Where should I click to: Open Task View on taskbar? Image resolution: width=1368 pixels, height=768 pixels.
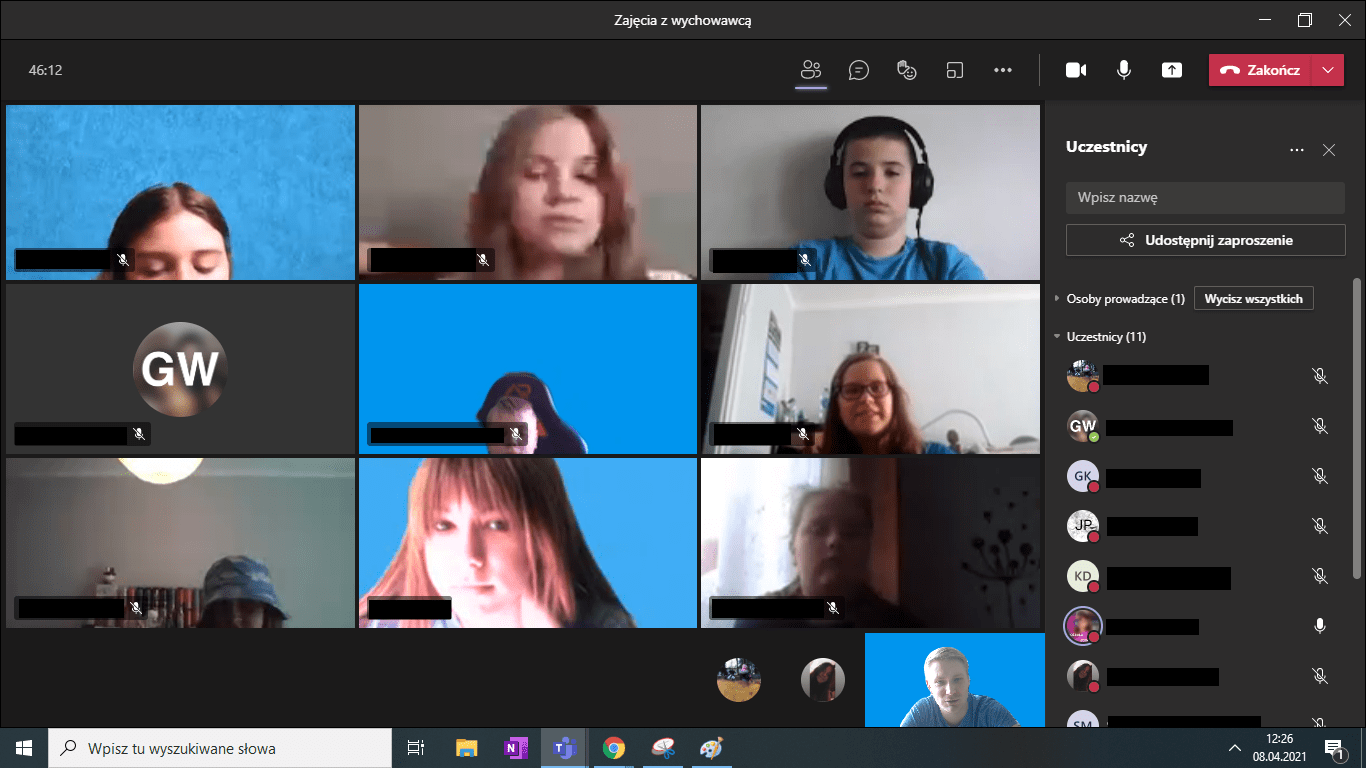[417, 748]
